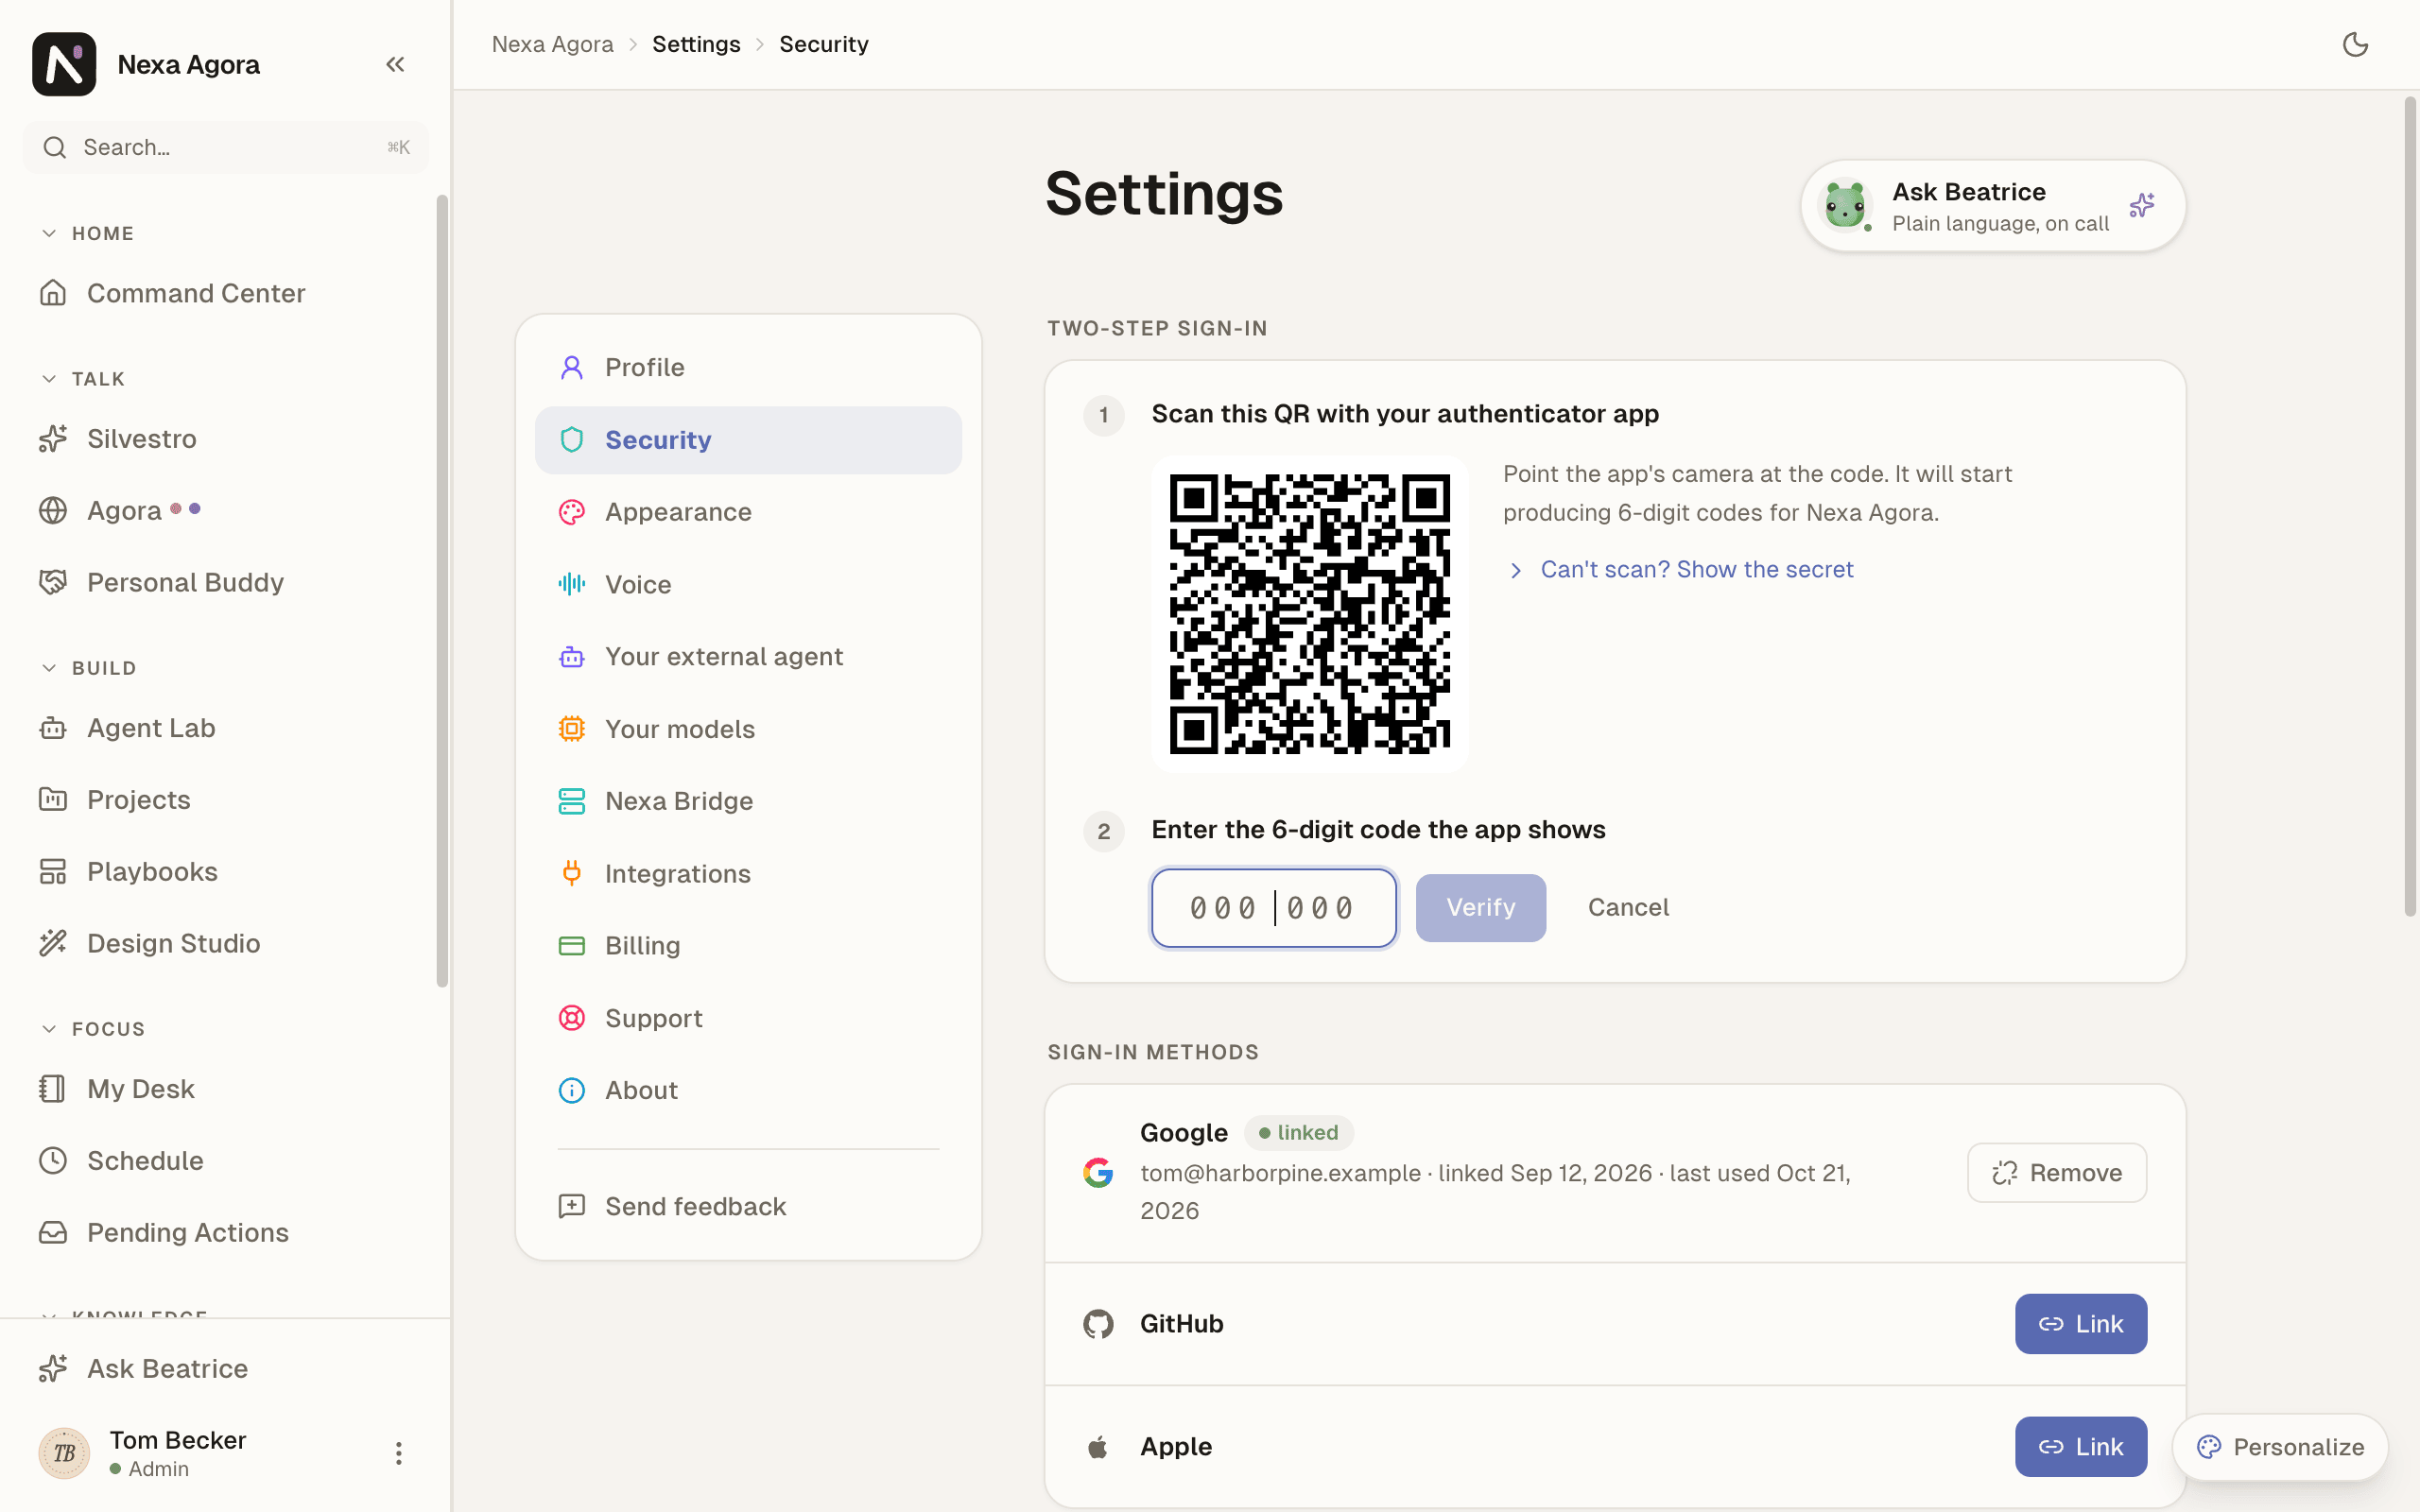
Task: Open the Voice settings tab
Action: pos(748,584)
